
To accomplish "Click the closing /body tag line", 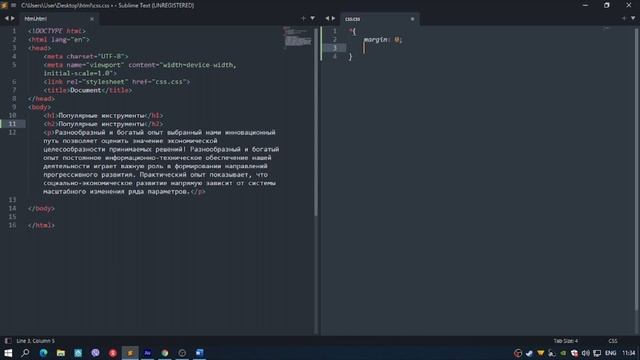I will pos(41,209).
